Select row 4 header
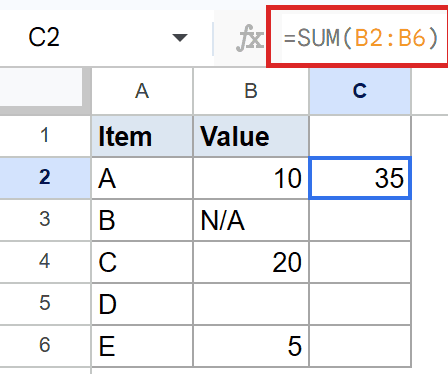Viewport: 448px width, 374px height. click(x=45, y=262)
